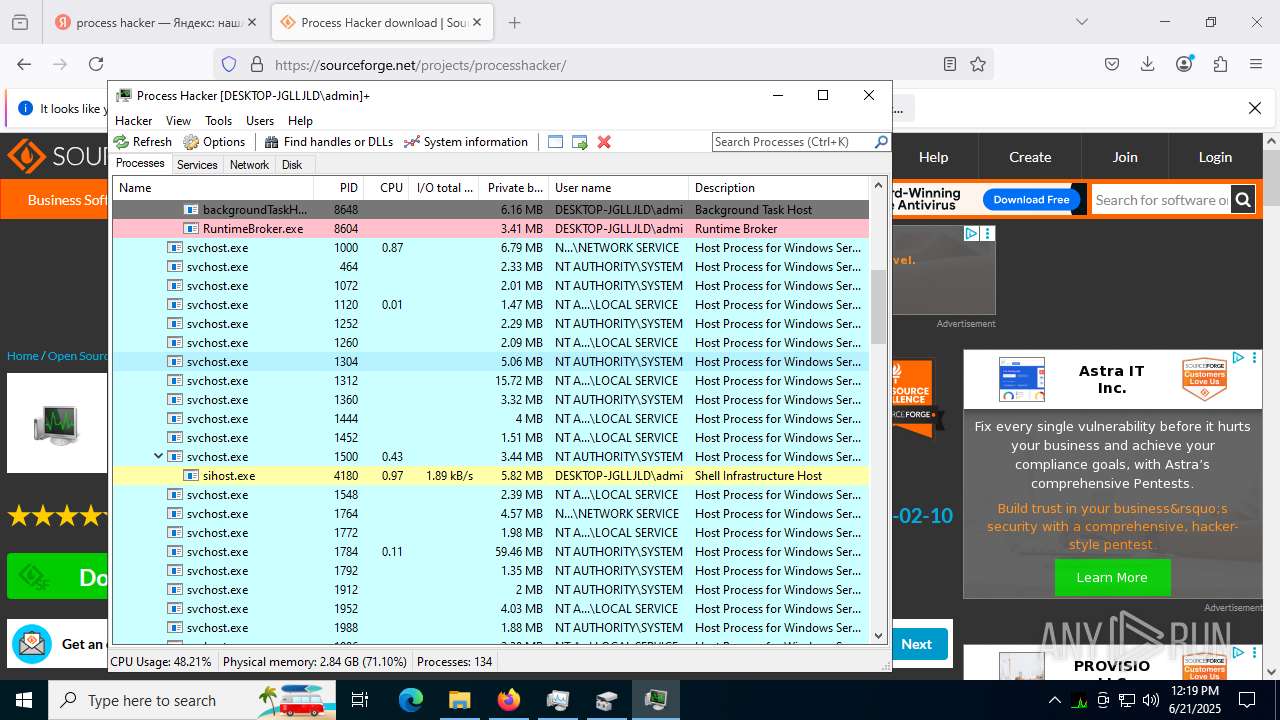Select the backgroundTaskHost process row
1280x720 pixels.
(x=490, y=210)
